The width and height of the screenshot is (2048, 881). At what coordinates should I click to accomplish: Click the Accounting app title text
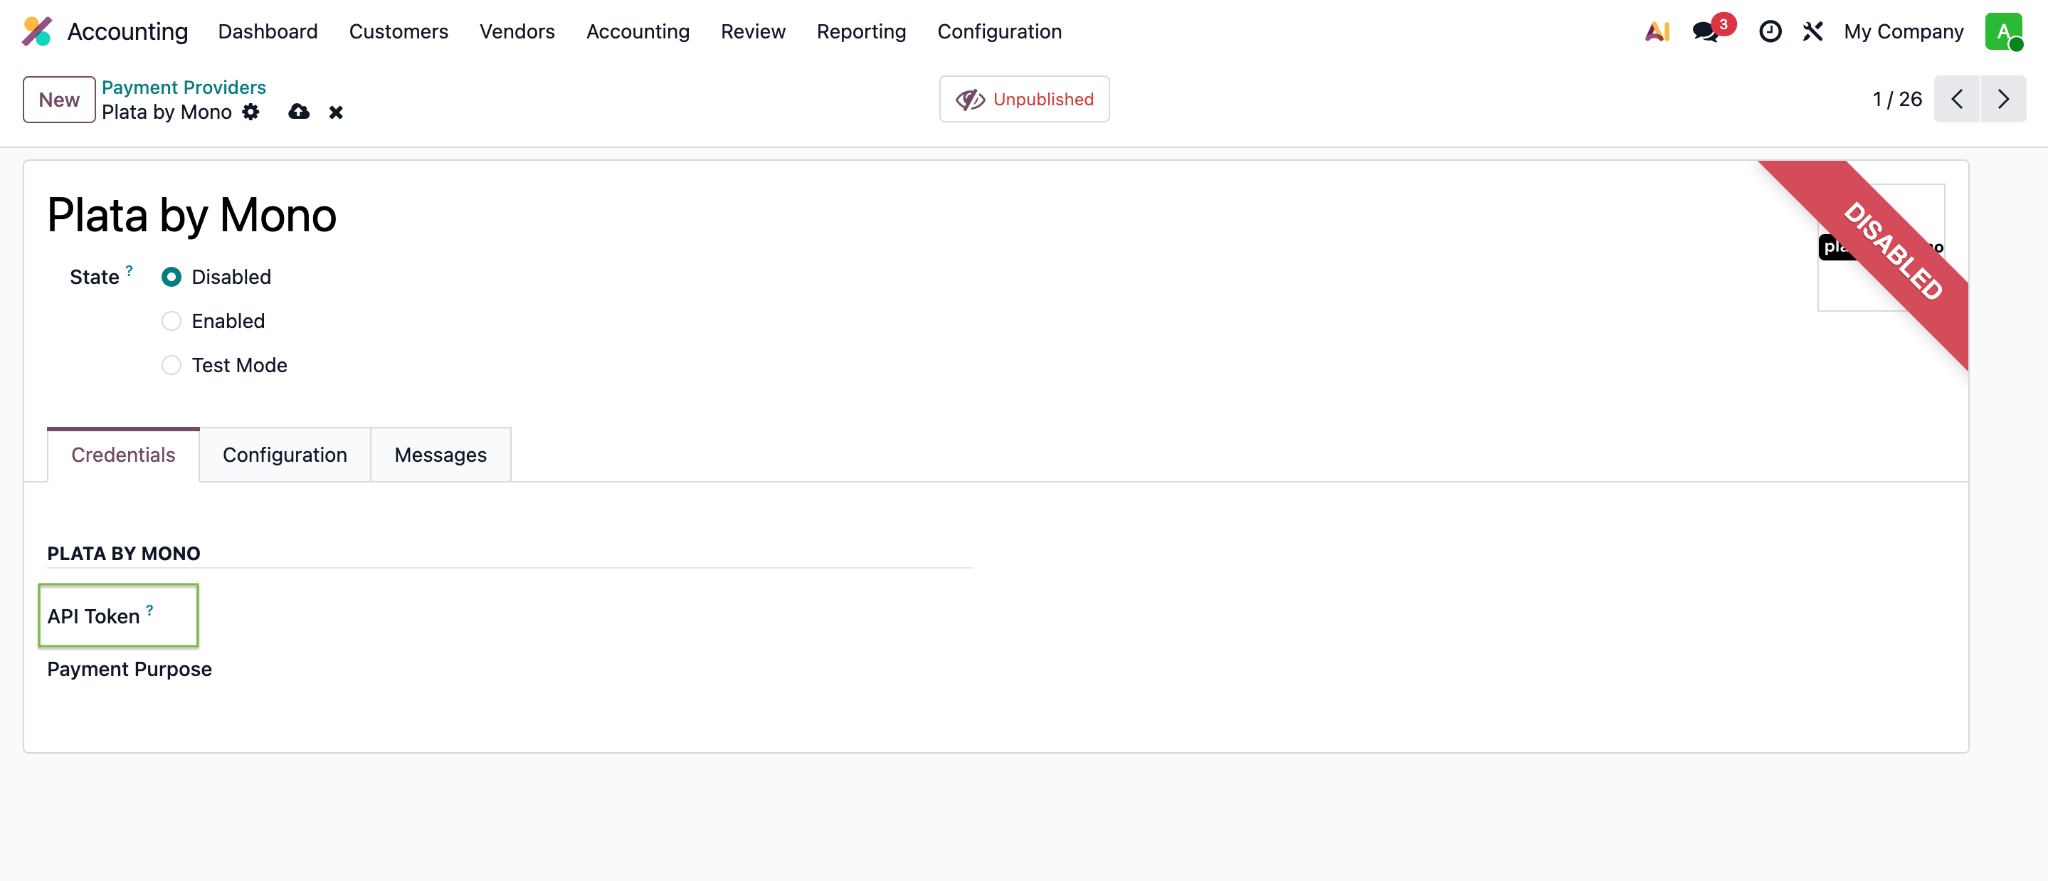(x=127, y=32)
